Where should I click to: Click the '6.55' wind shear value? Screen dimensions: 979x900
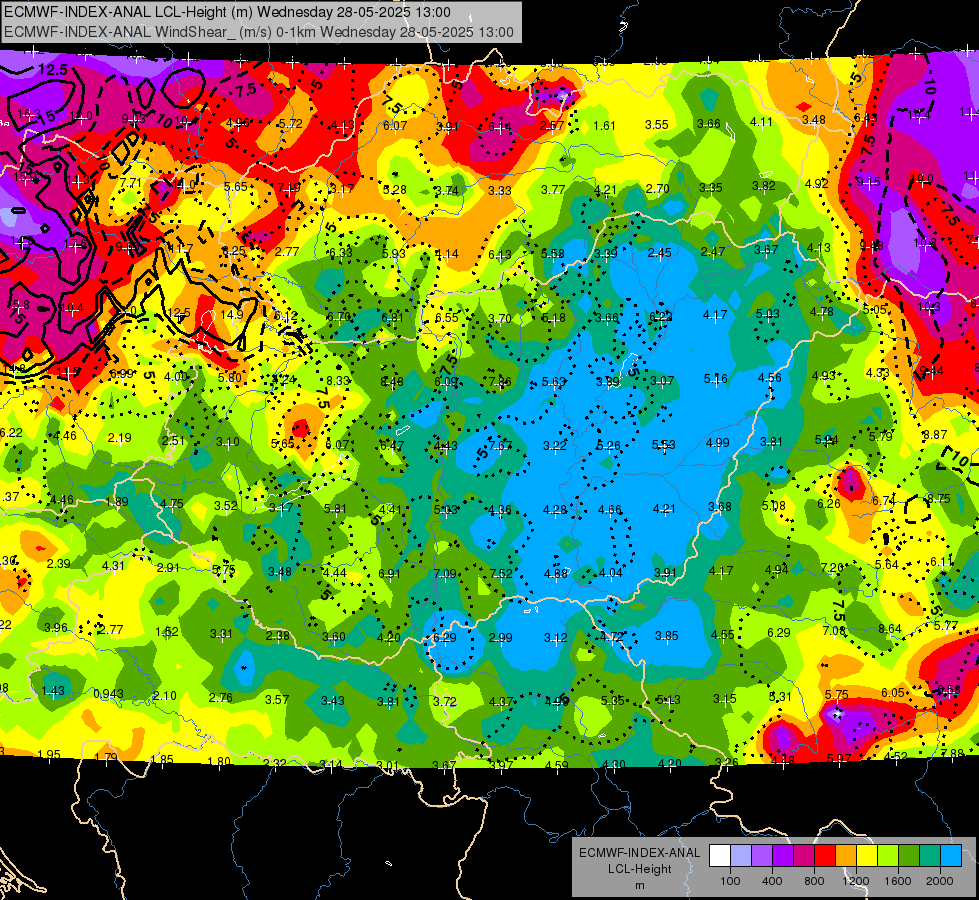click(x=446, y=317)
